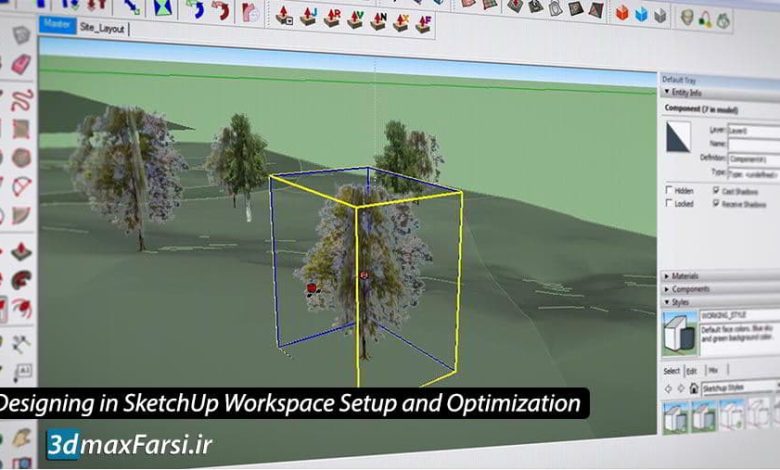Screen dimensions: 780x470
Task: Enable the Hidden checkbox in Entity Info
Action: 670,189
